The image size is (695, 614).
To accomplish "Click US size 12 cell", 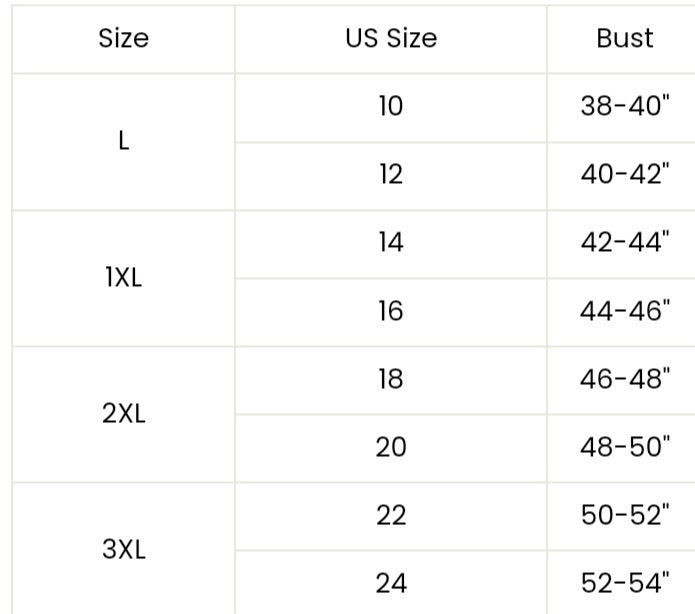I will pyautogui.click(x=391, y=175).
